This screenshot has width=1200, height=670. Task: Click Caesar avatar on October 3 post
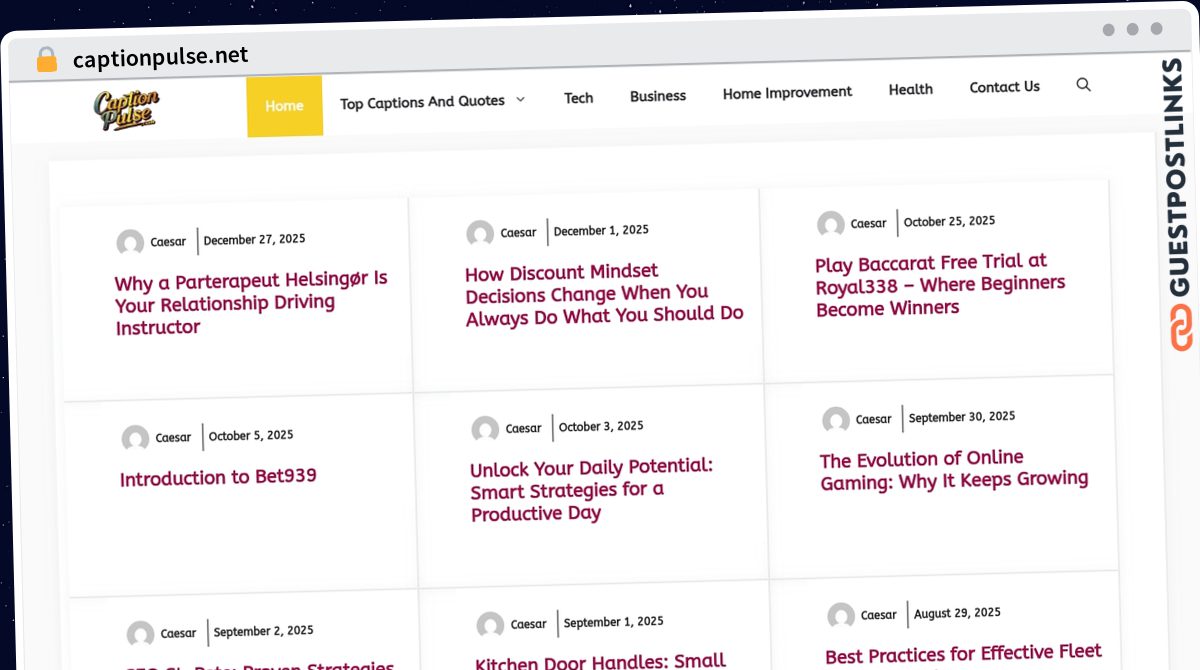pos(485,430)
